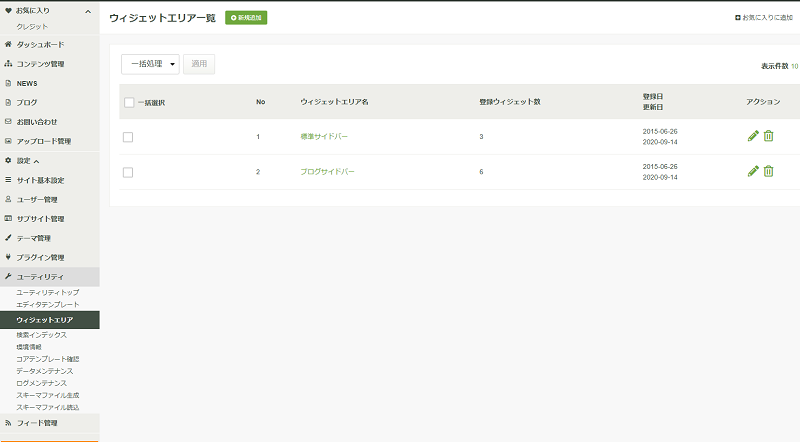Check the 一括選択 select-all checkbox
This screenshot has width=800, height=442.
pos(129,103)
